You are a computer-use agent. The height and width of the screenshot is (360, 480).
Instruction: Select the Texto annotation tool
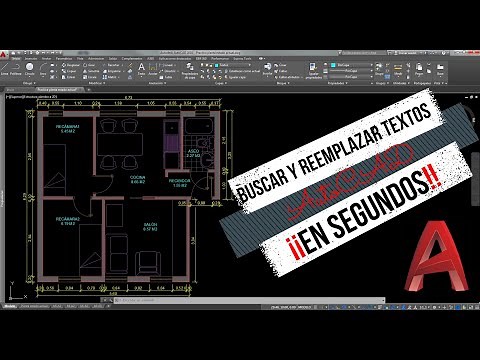pos(141,69)
